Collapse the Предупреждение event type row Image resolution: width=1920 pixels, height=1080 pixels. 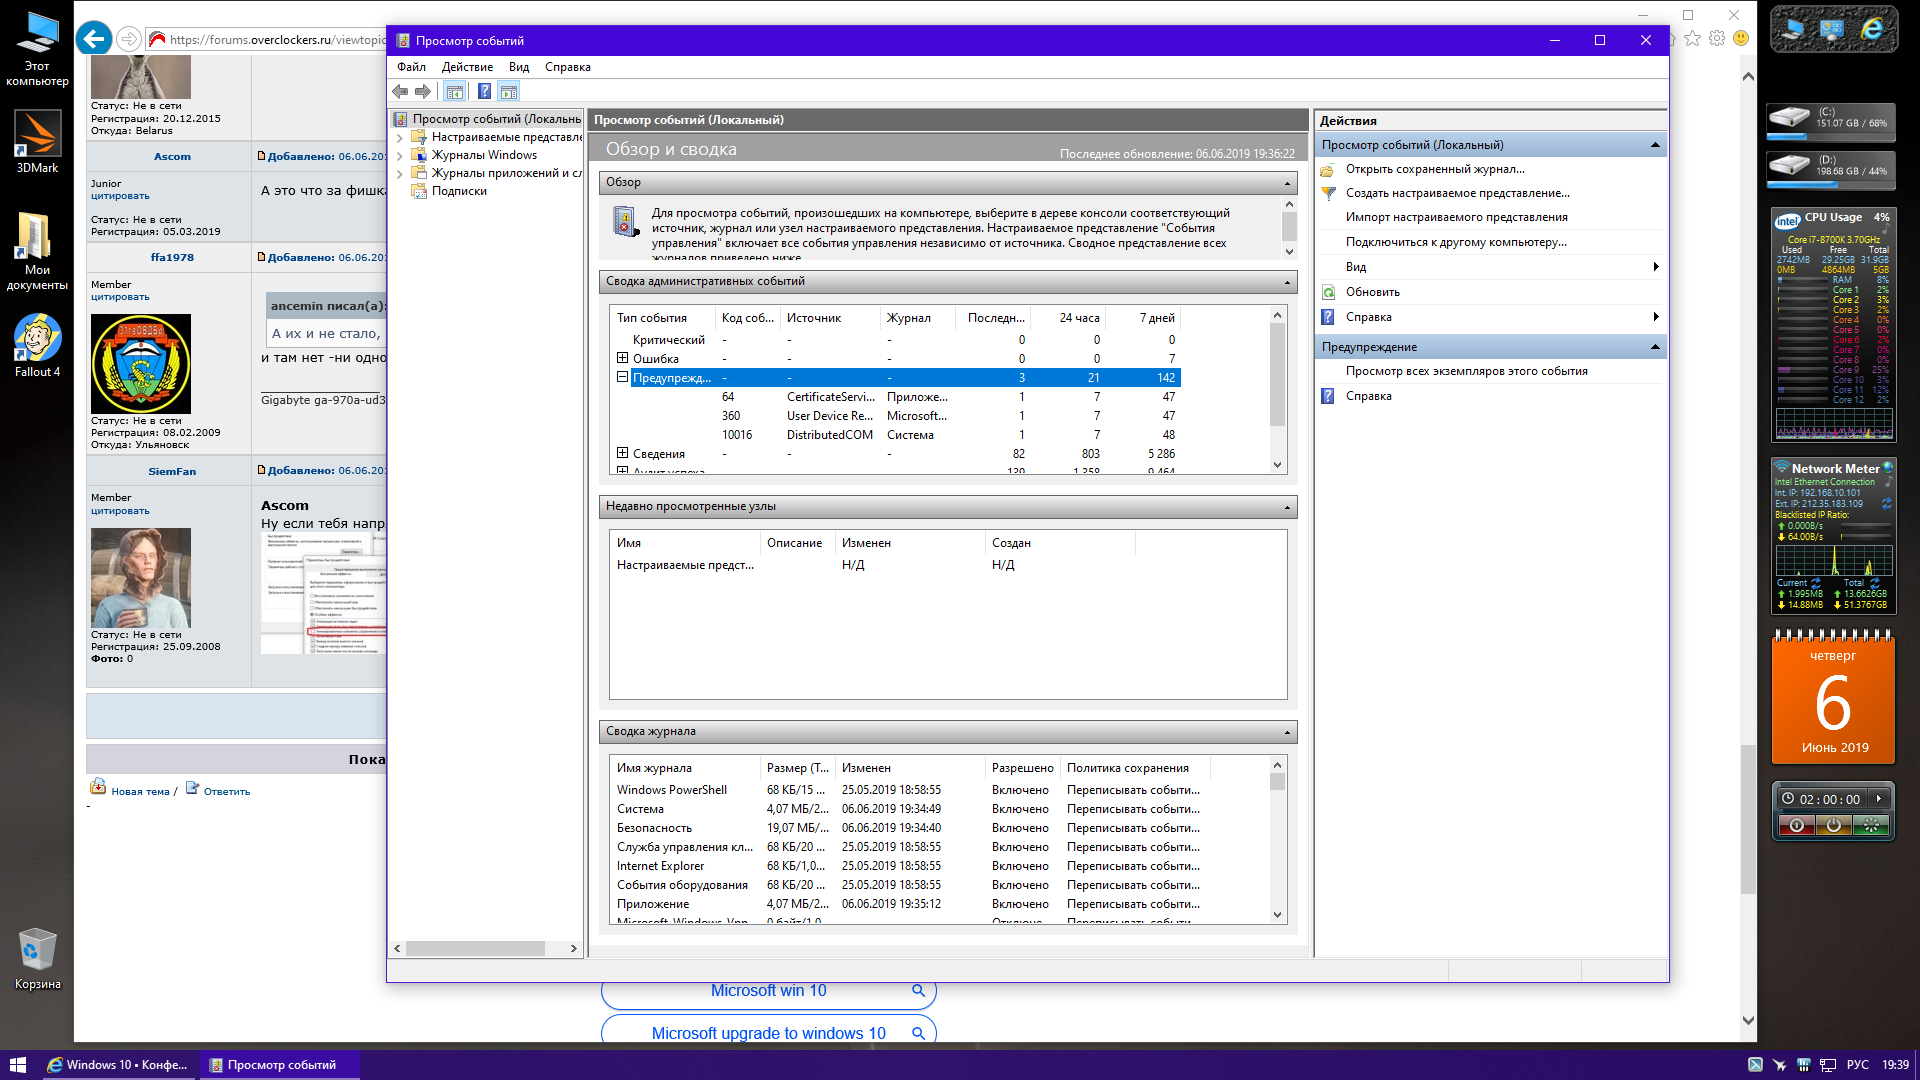pyautogui.click(x=622, y=377)
